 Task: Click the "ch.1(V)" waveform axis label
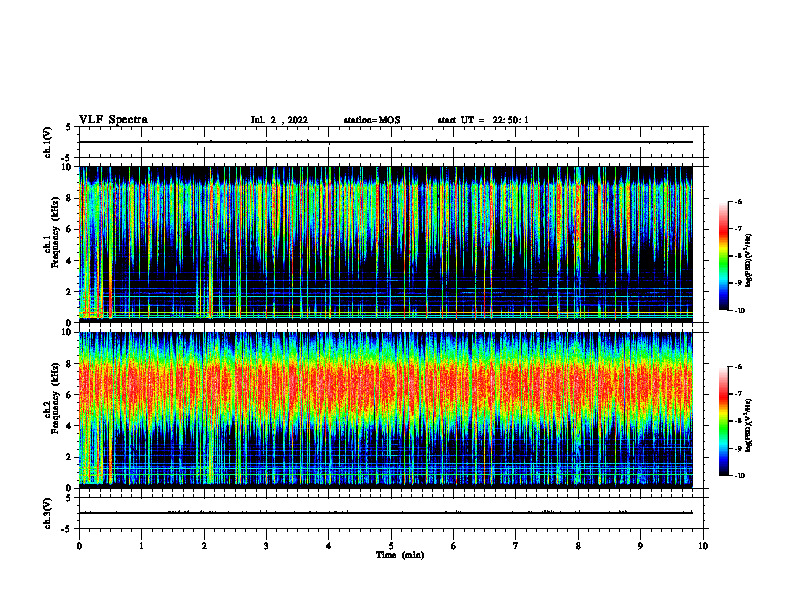click(x=48, y=142)
